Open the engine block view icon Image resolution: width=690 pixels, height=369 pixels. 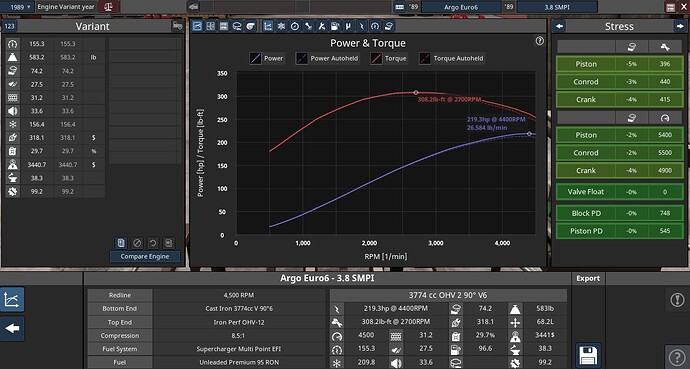pos(237,26)
